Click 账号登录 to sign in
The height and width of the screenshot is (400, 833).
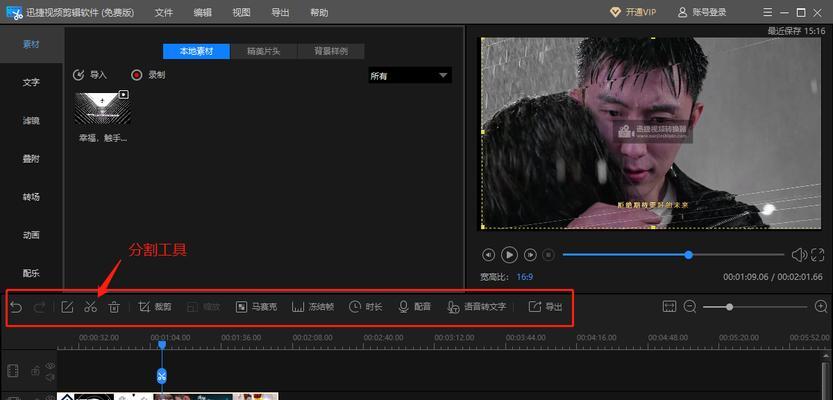click(702, 12)
